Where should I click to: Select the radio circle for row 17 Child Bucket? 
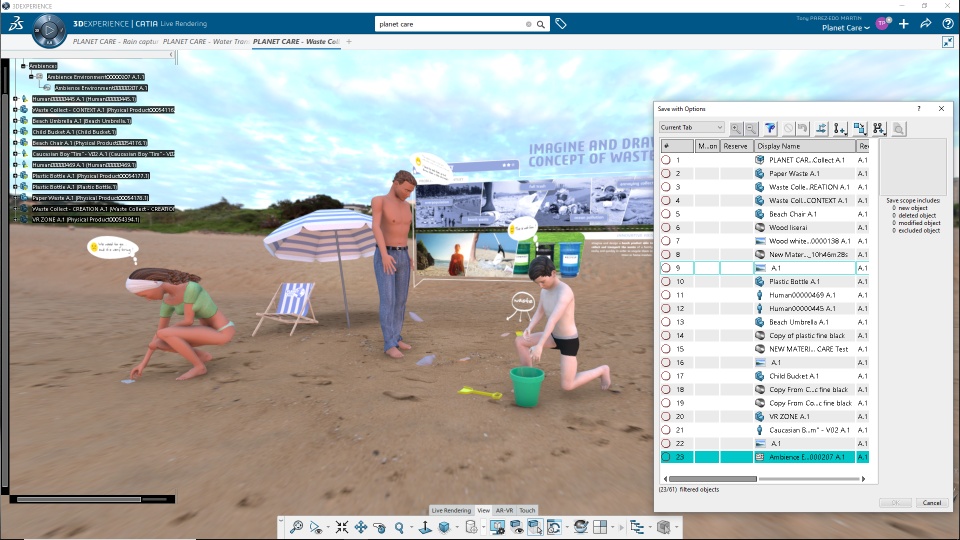coord(666,376)
